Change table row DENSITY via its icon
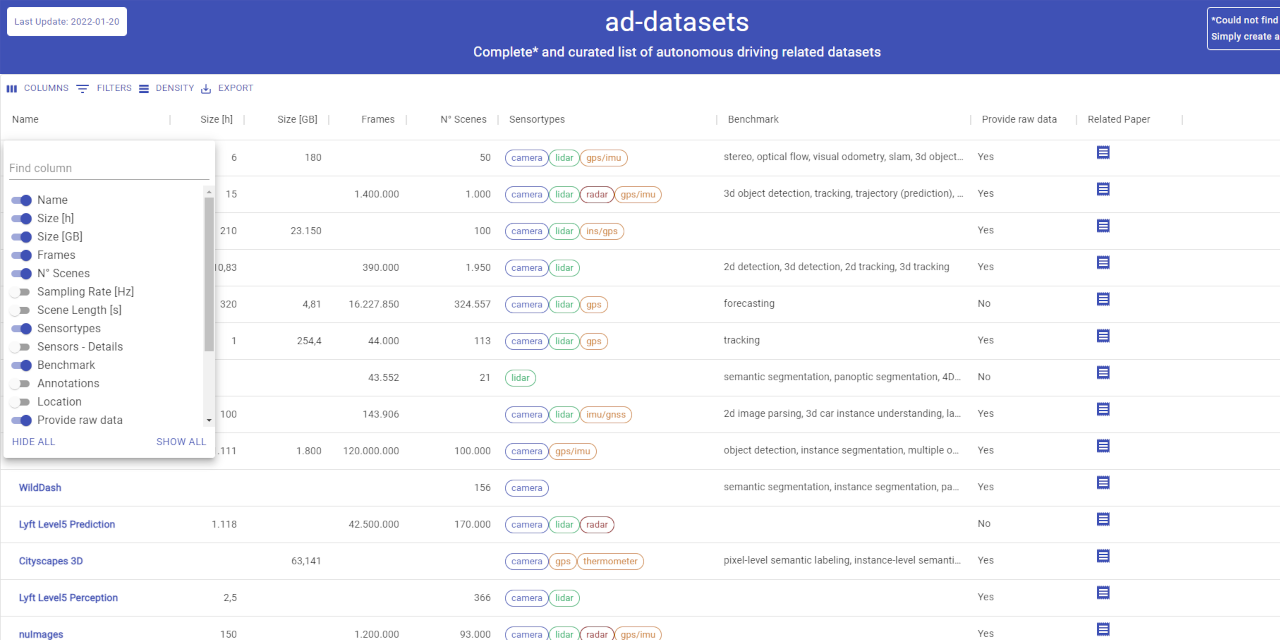 click(144, 88)
